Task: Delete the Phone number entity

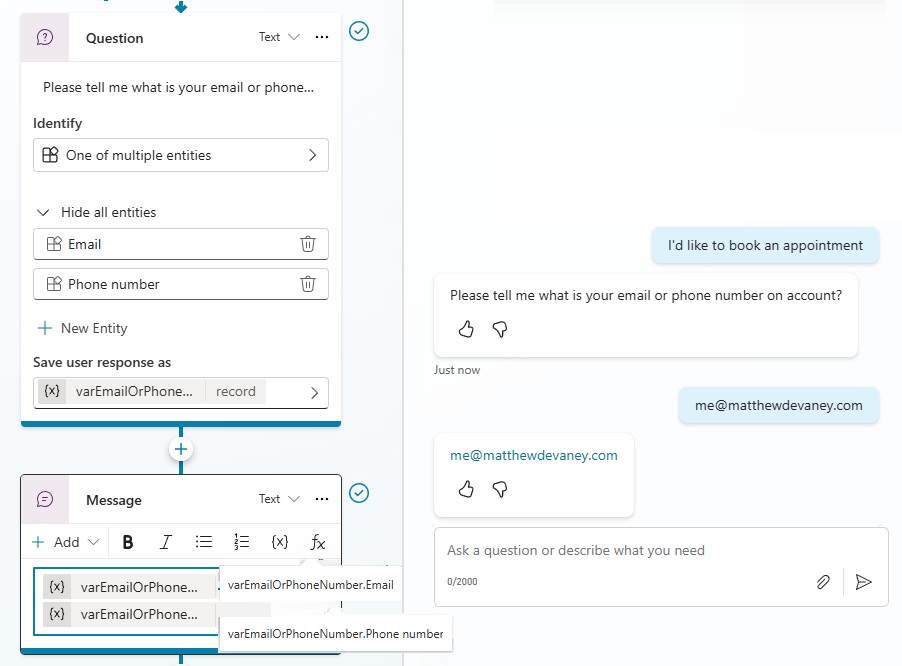Action: (308, 284)
